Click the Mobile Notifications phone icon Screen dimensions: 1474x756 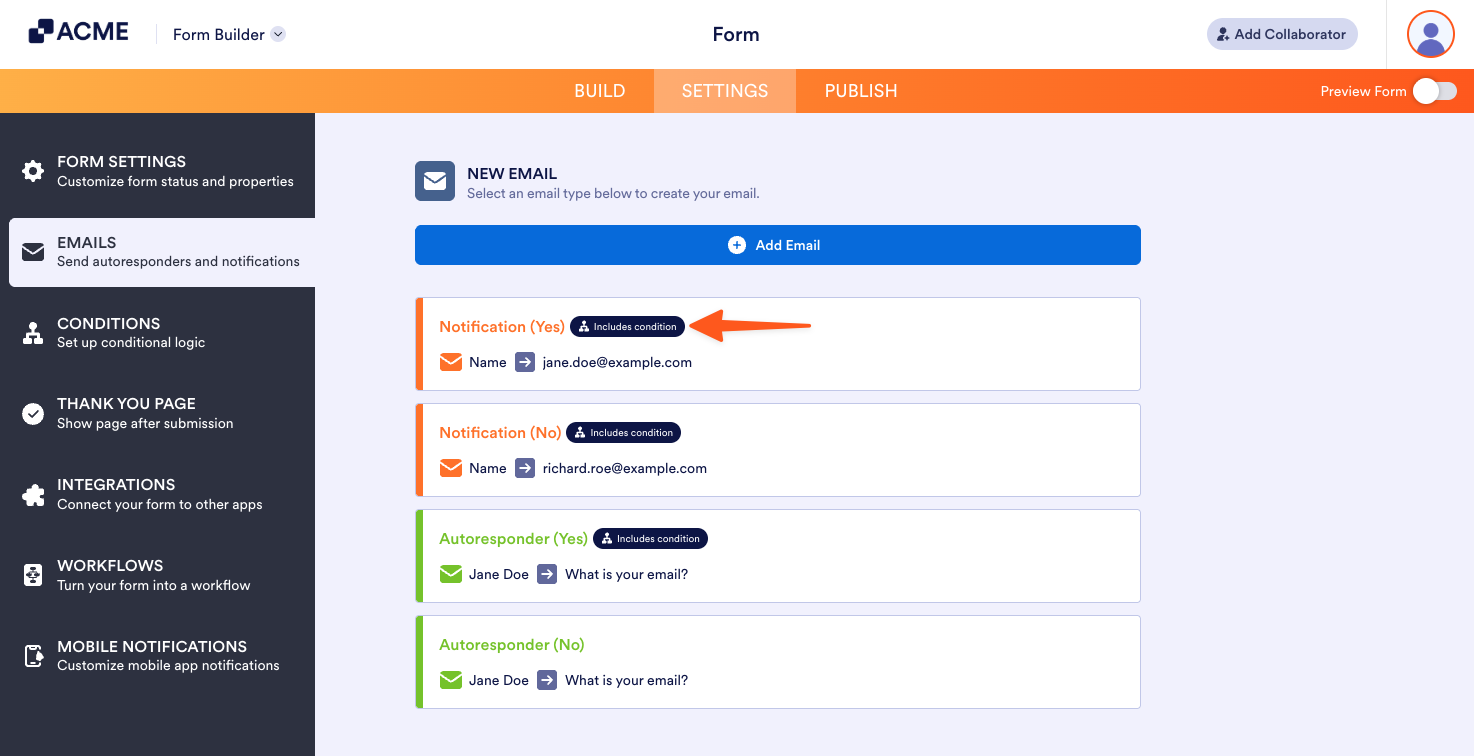[x=33, y=656]
